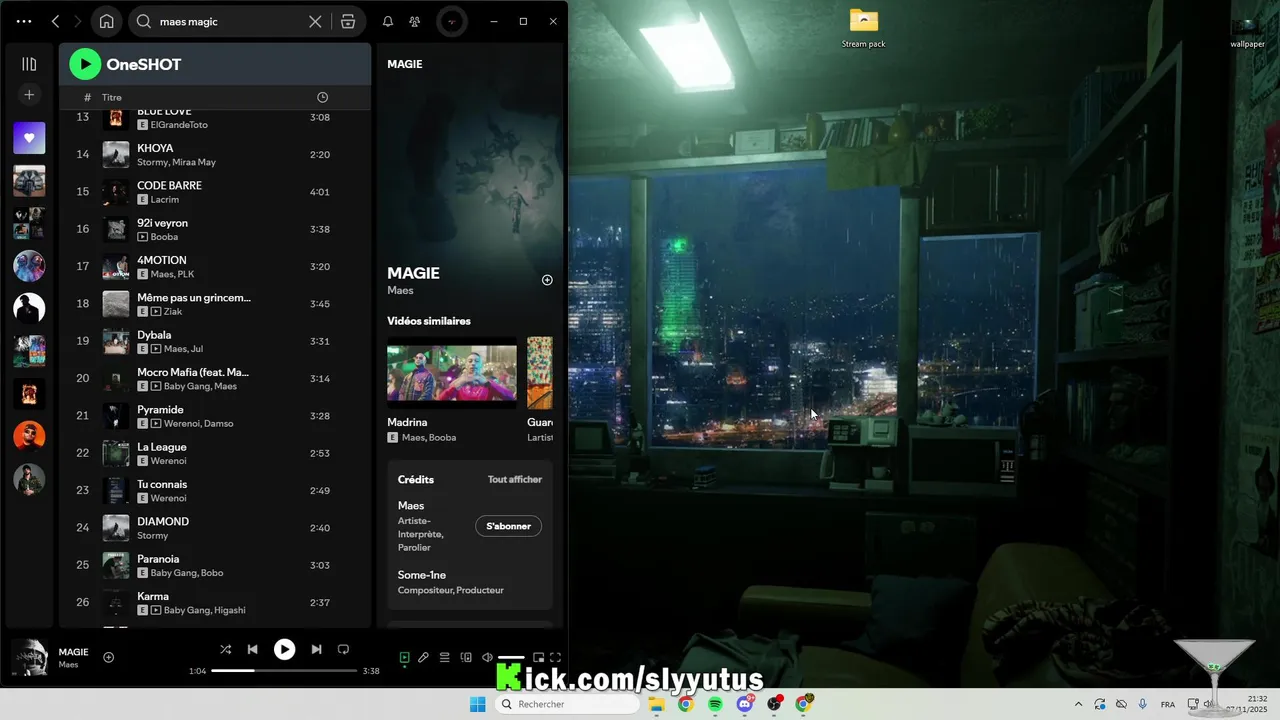Play the OneSHOT playlist
1280x720 pixels.
coord(85,64)
